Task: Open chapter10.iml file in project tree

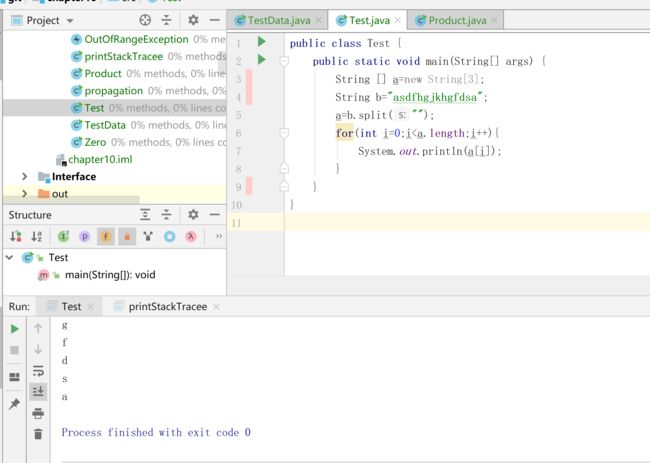Action: point(100,160)
